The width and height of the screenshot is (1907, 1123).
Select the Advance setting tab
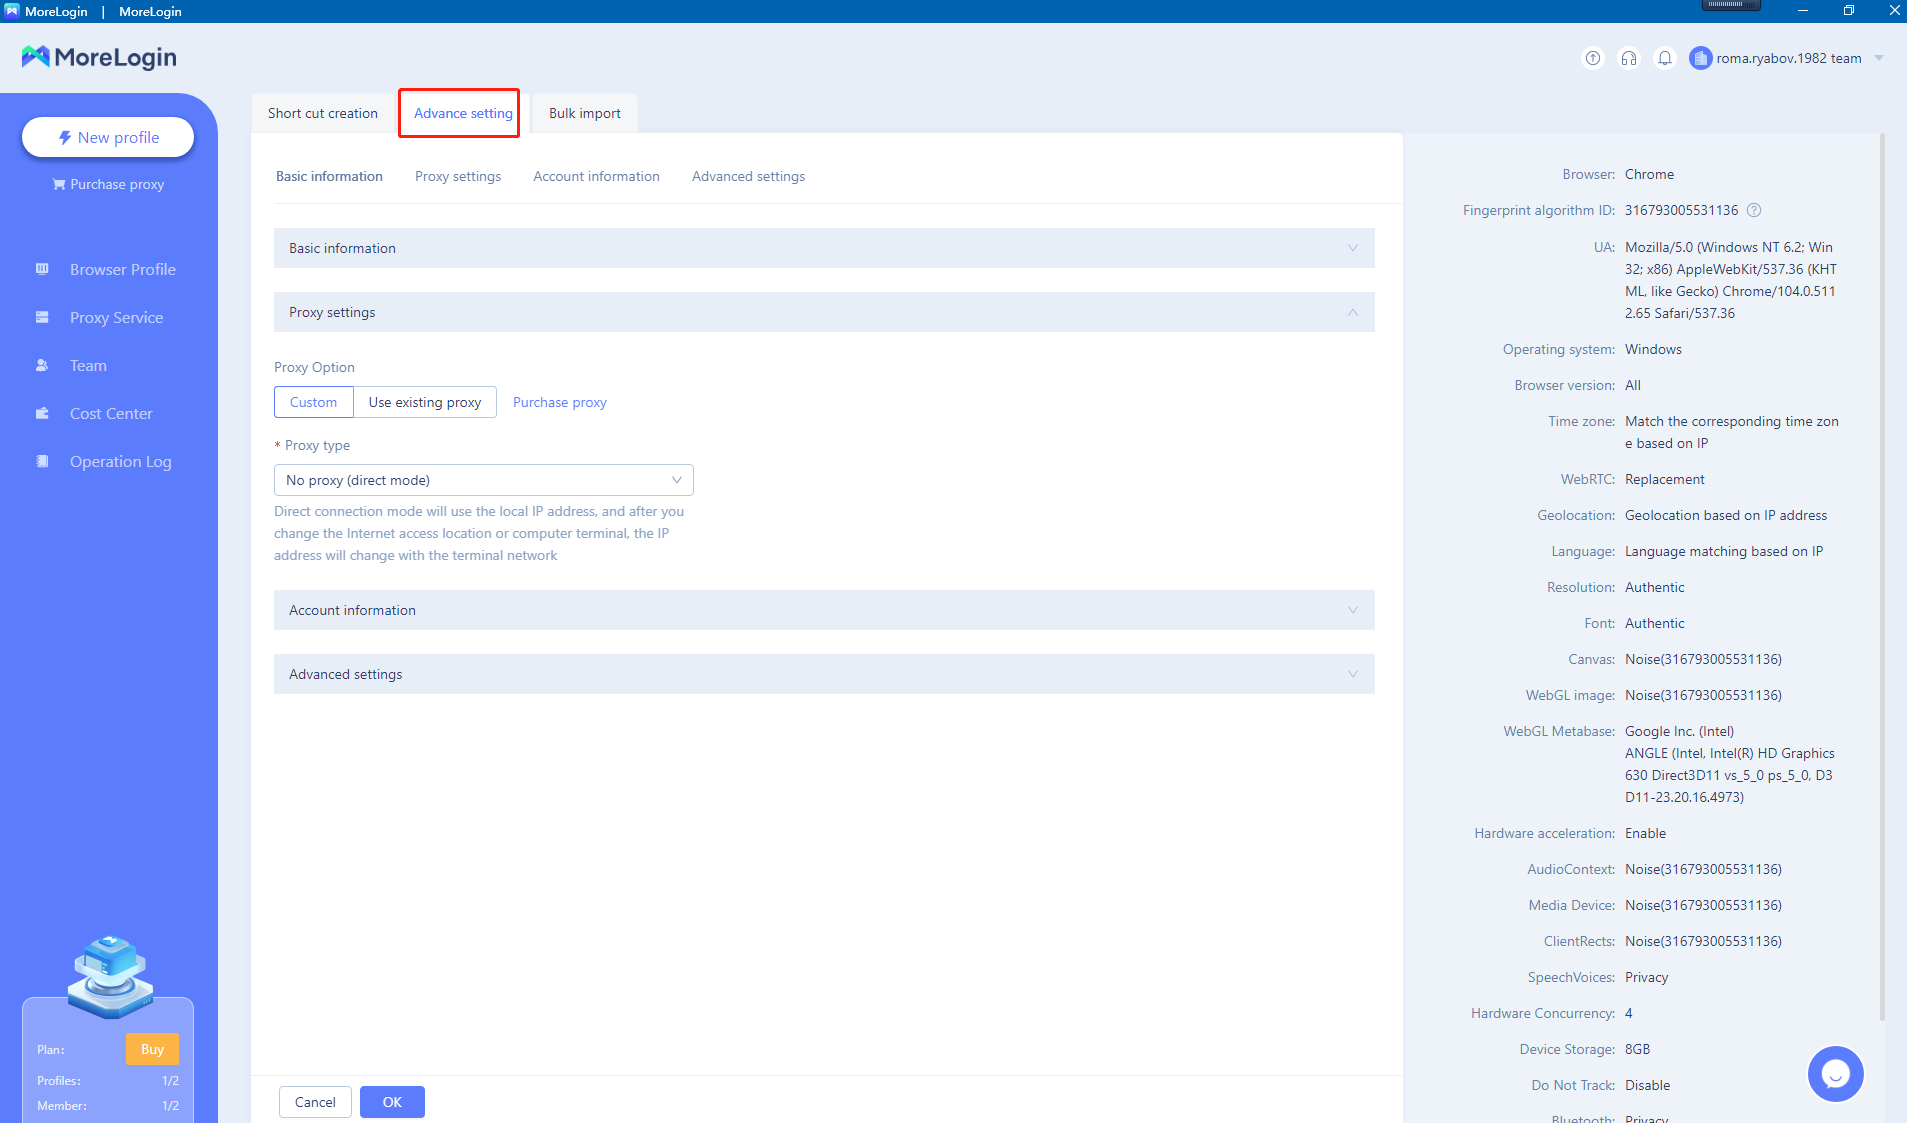click(x=463, y=113)
